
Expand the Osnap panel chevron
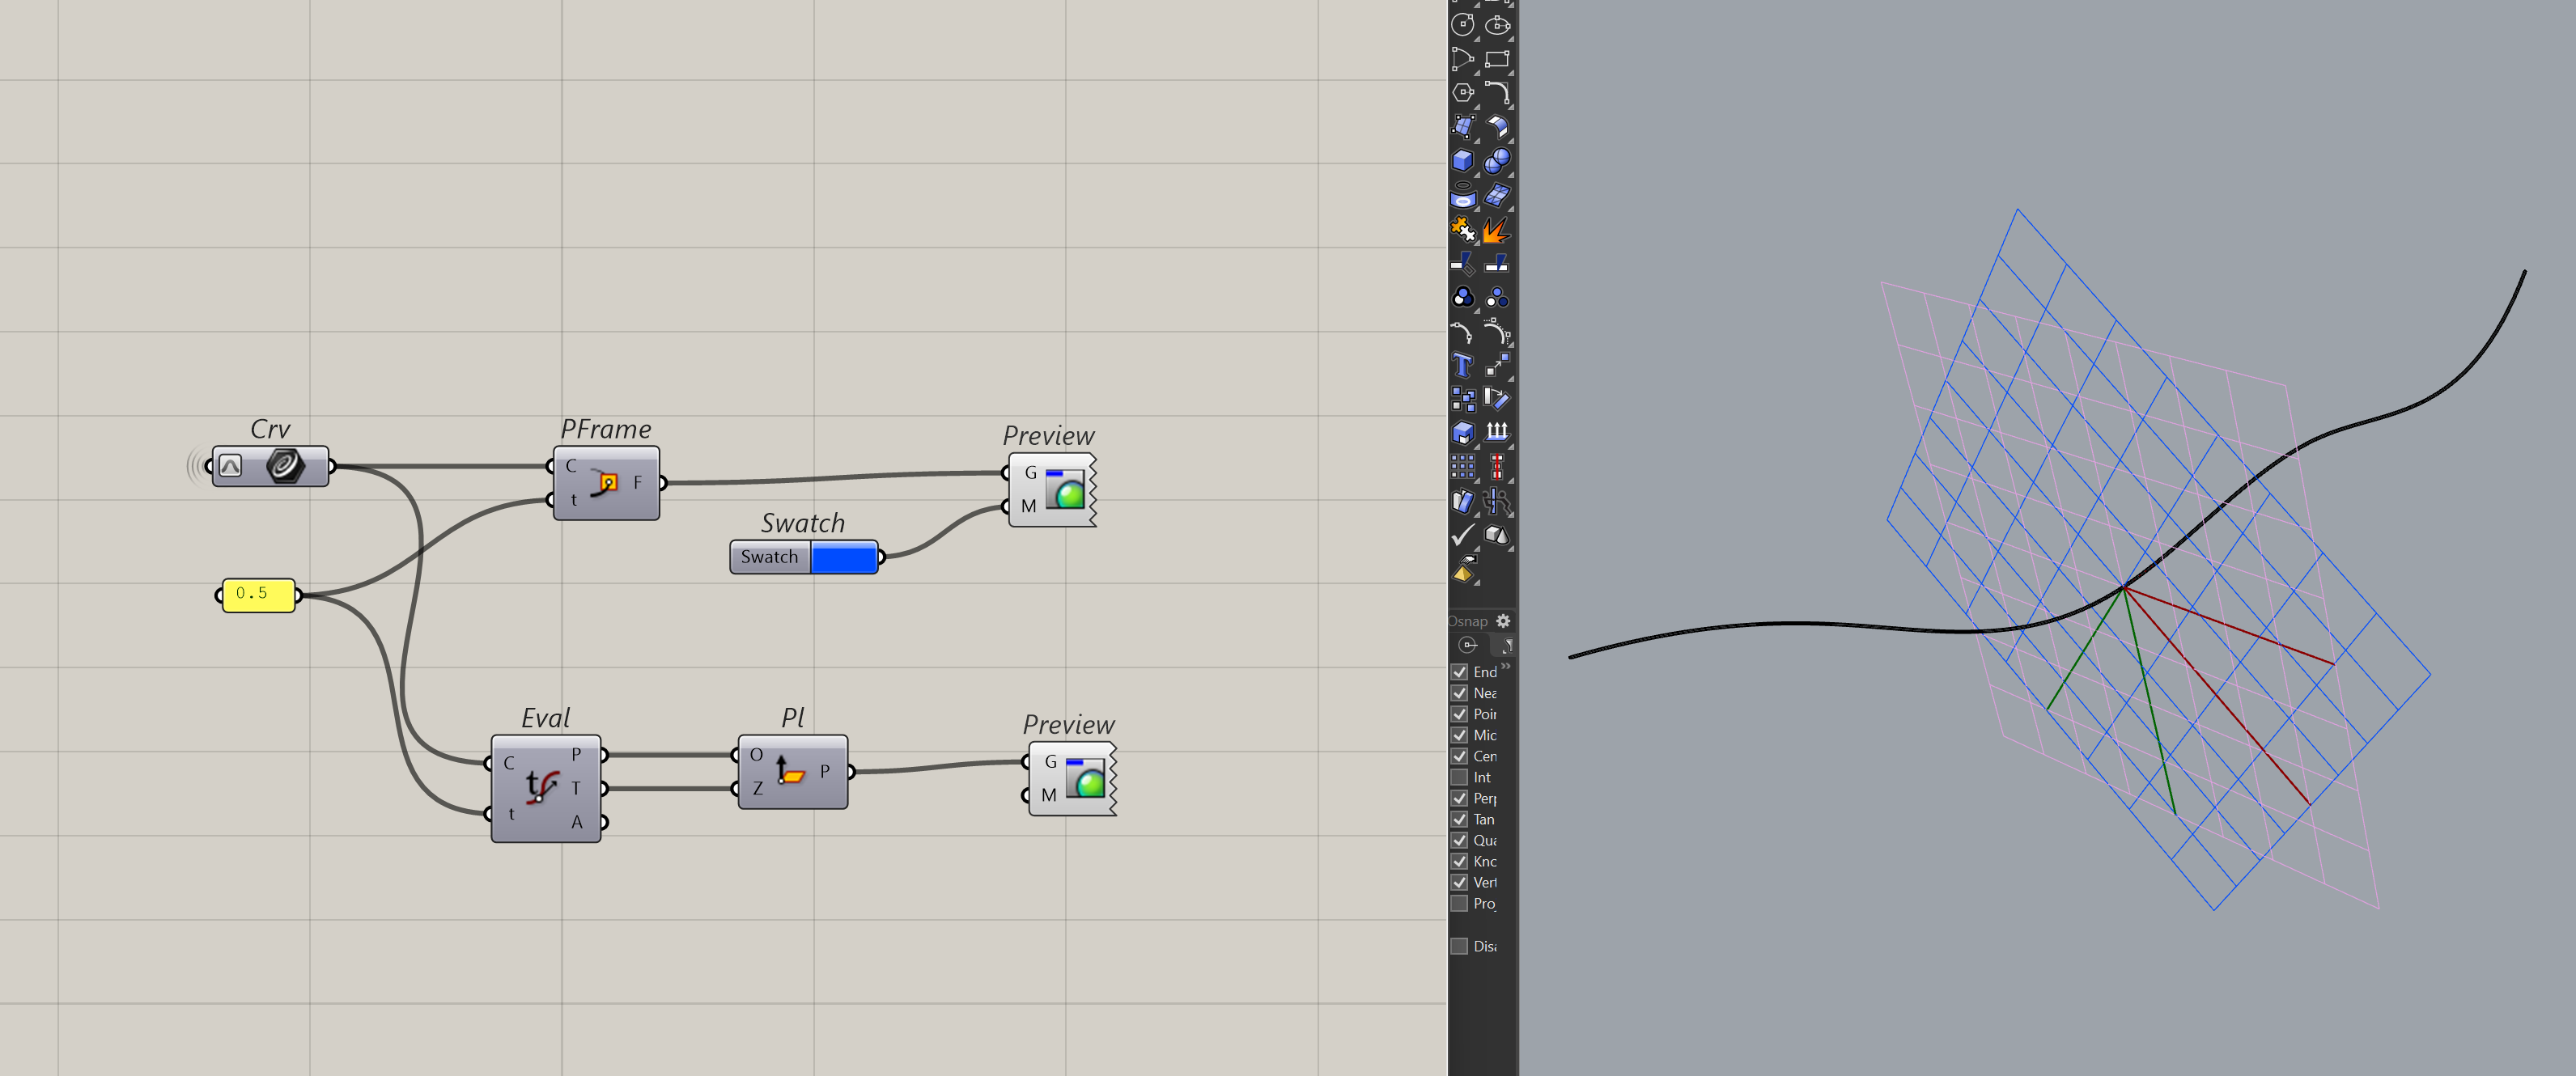pos(1506,665)
